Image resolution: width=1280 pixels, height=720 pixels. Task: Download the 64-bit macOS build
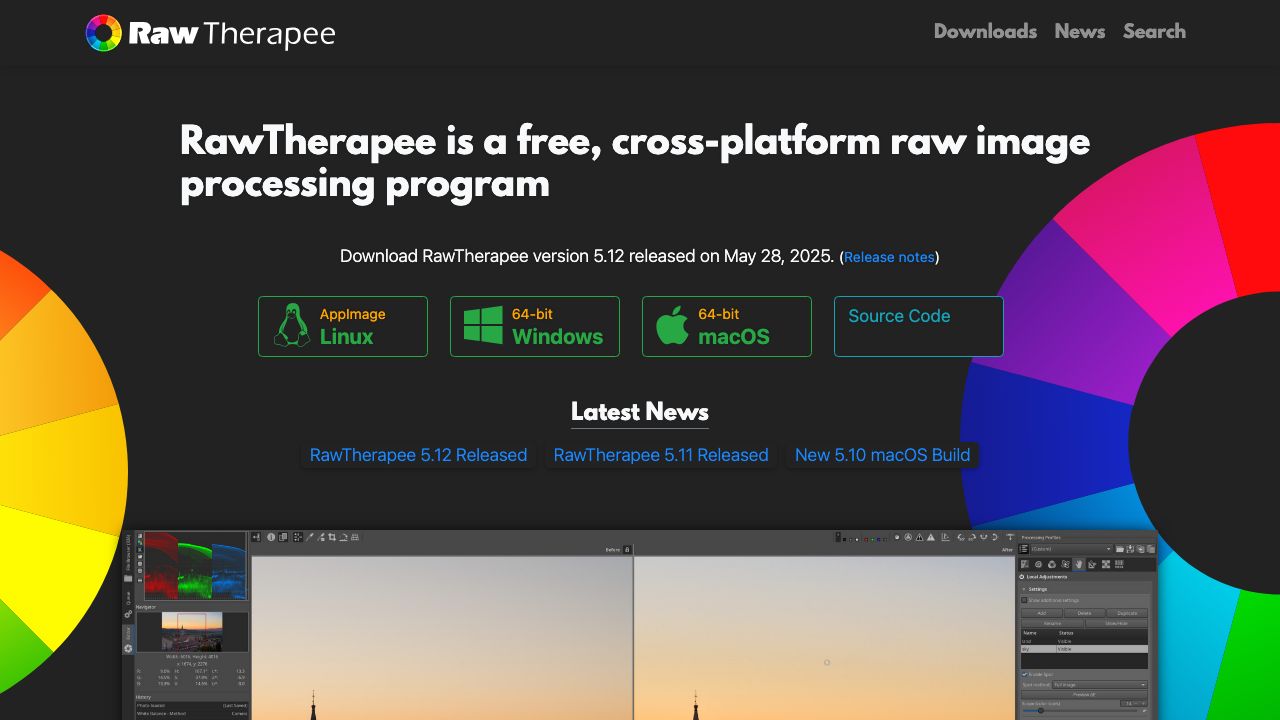tap(727, 326)
